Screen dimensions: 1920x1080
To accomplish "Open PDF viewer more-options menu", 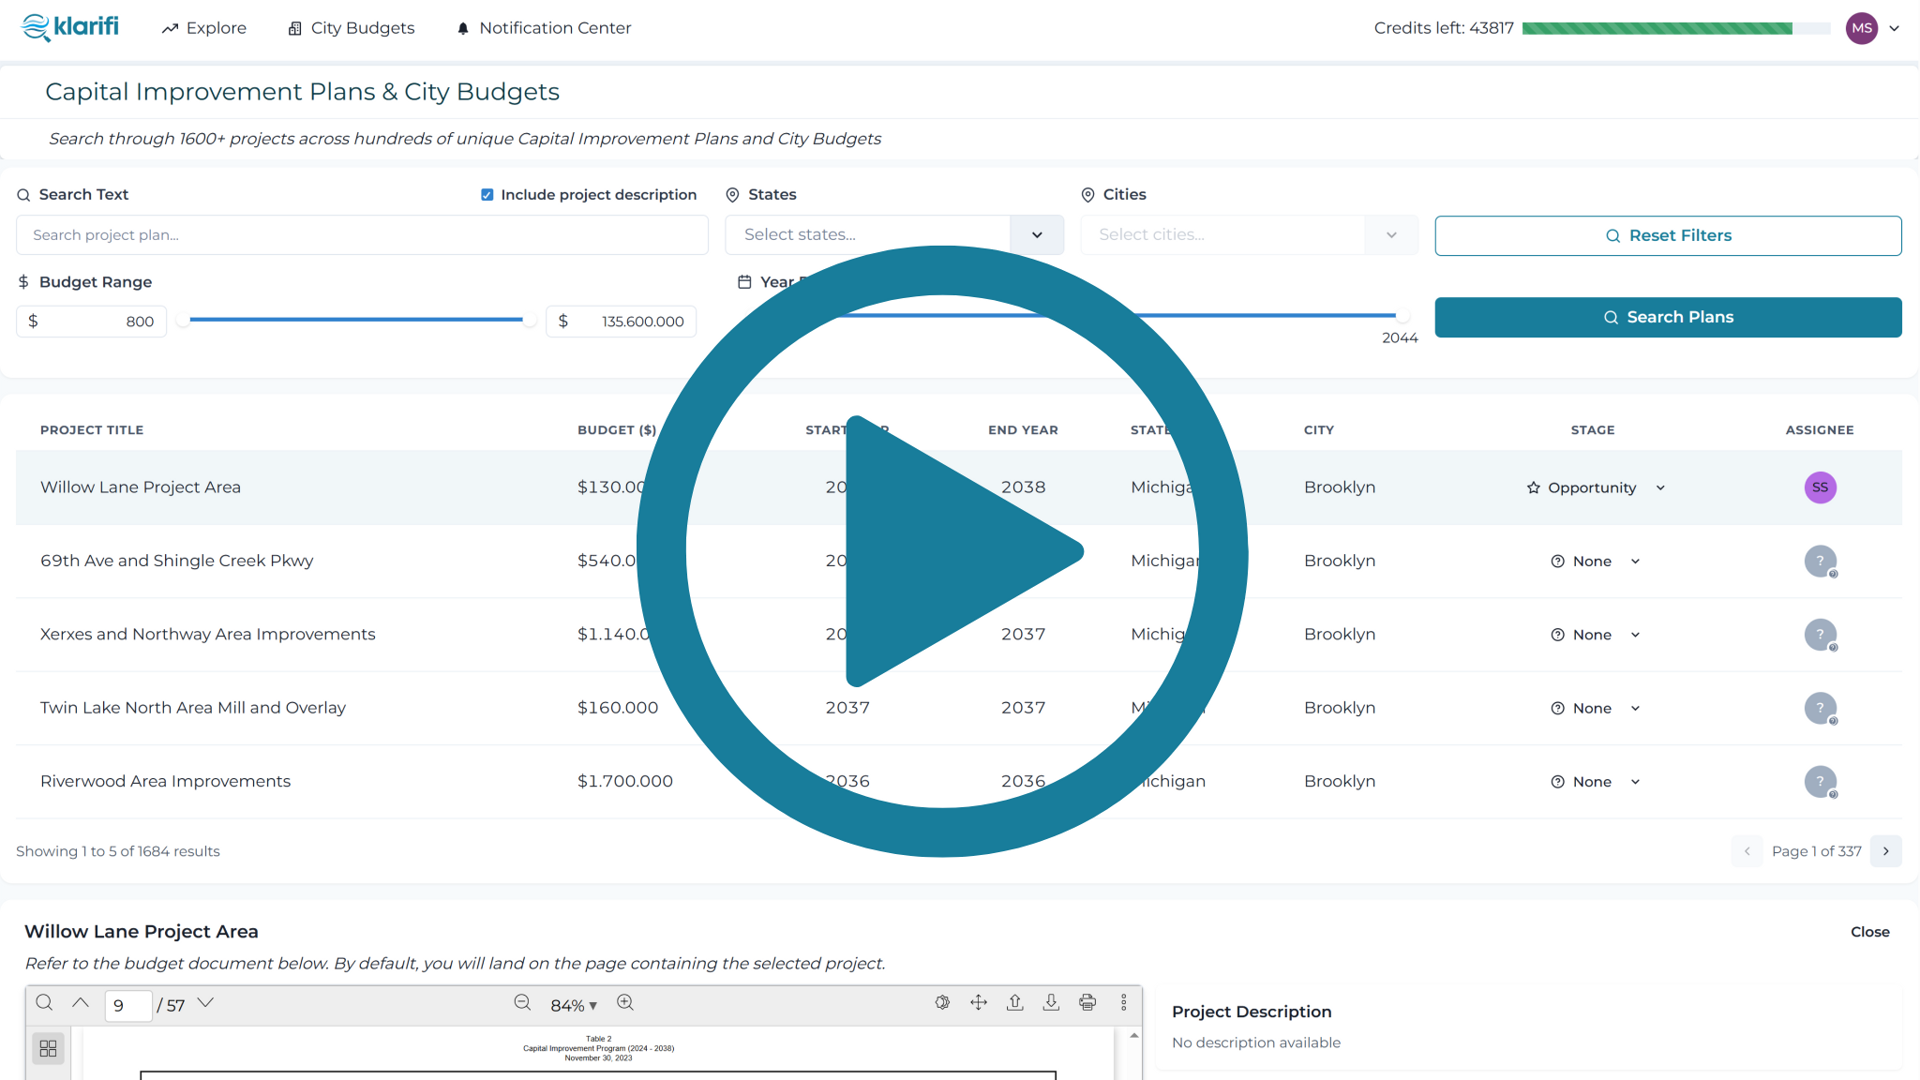I will pos(1123,1003).
